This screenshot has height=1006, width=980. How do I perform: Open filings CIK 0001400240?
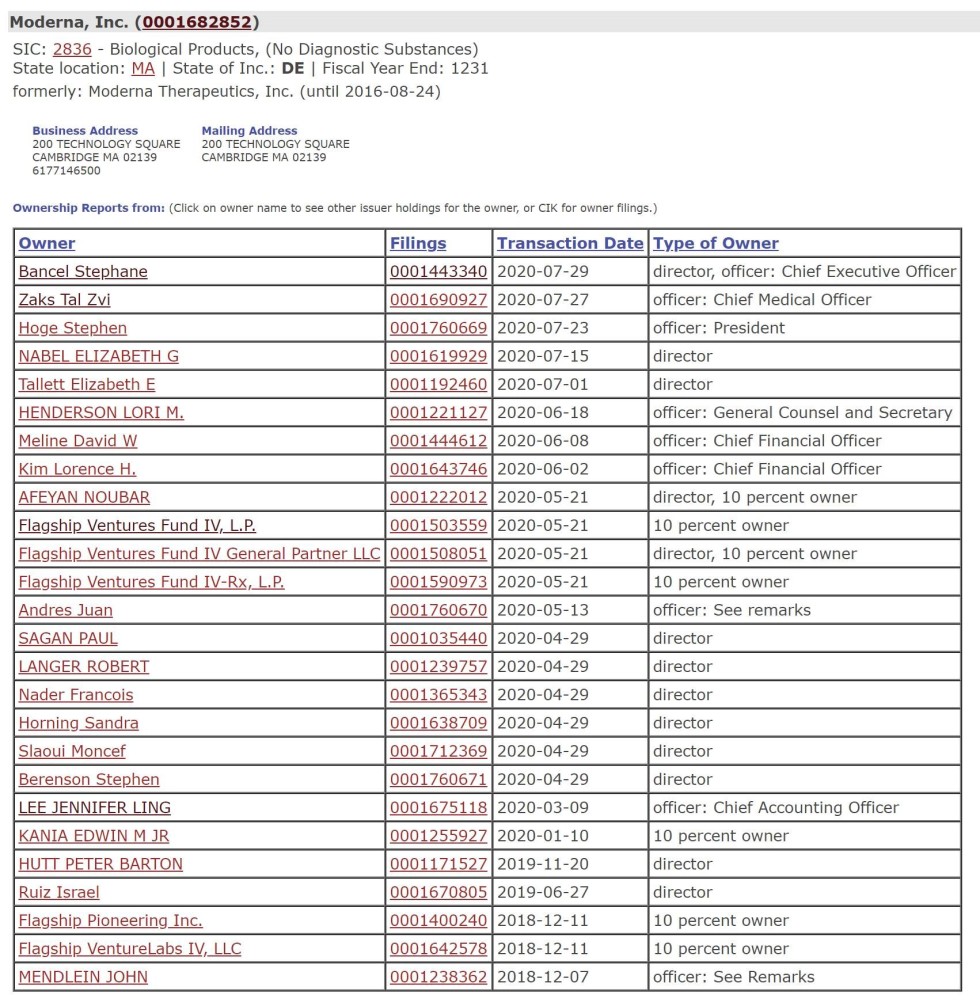(x=438, y=921)
